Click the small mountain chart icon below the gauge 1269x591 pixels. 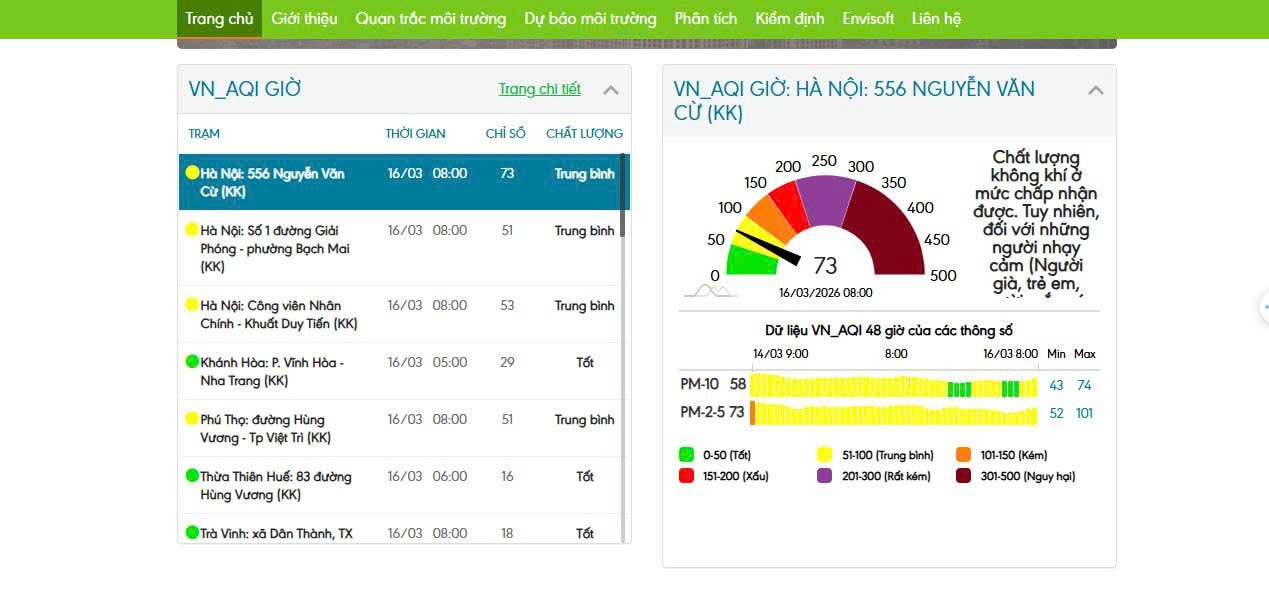click(709, 290)
